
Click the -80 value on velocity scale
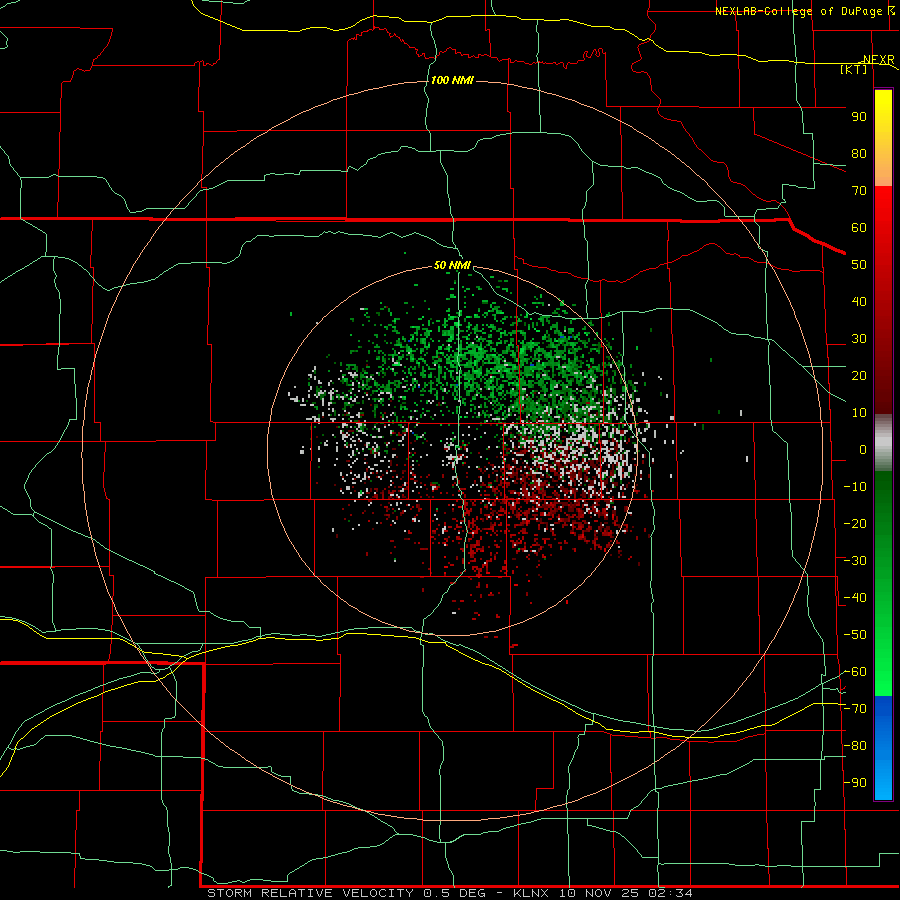(855, 746)
